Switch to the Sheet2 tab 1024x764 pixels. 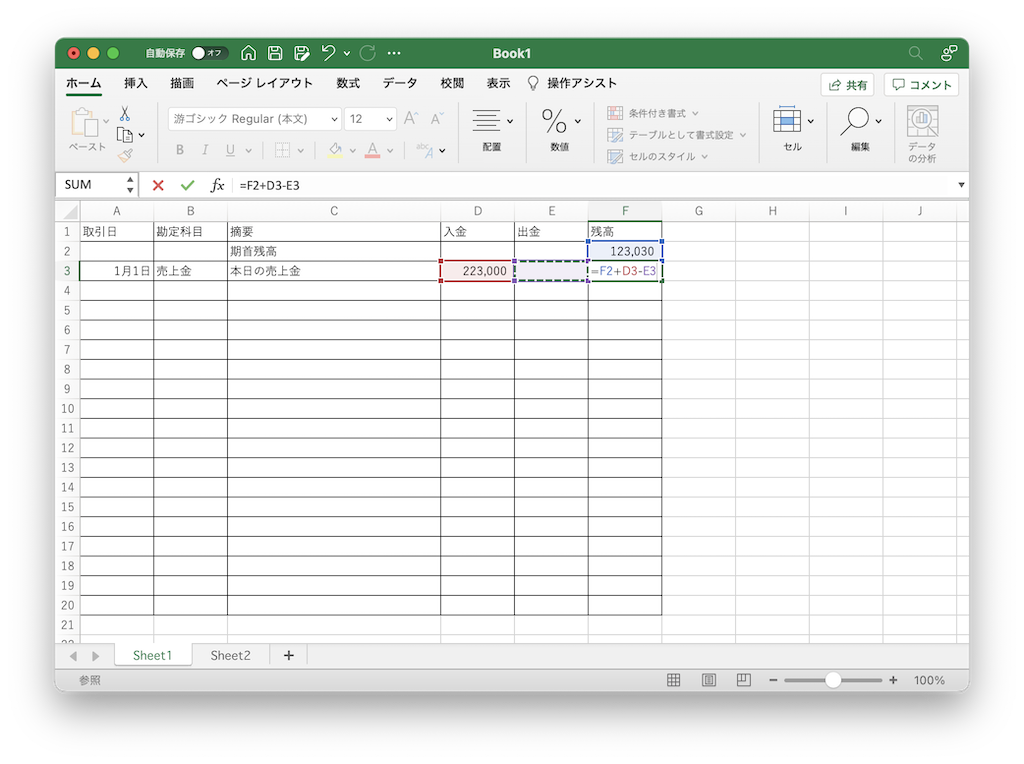230,656
